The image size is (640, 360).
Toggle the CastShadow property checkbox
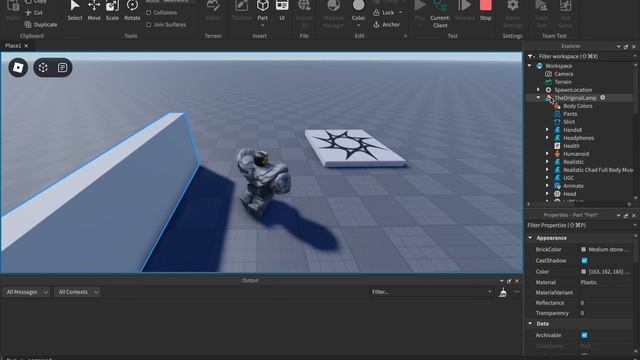584,260
